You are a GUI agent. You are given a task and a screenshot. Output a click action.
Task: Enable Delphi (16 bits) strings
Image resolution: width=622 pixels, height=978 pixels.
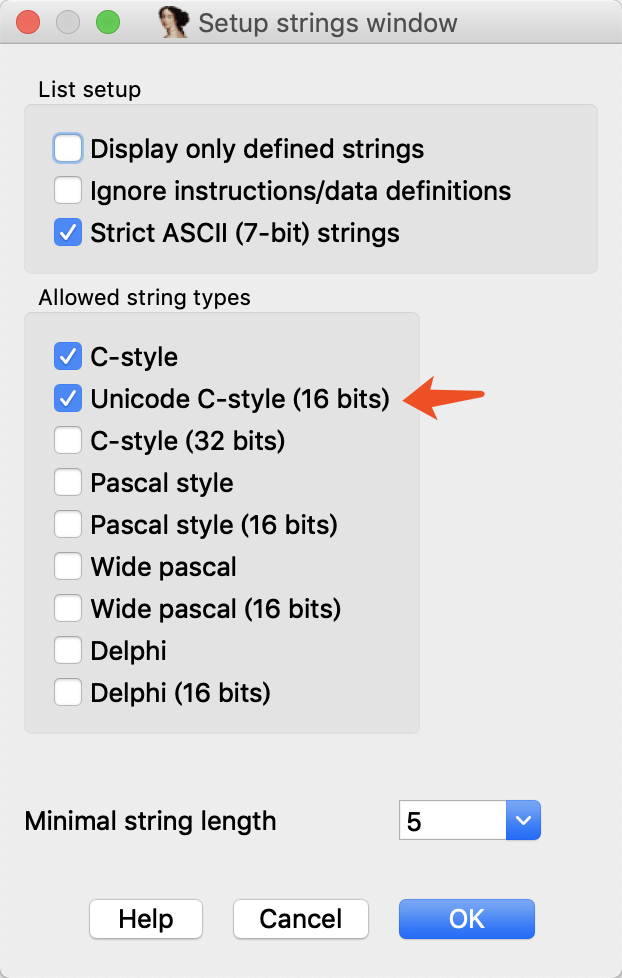tap(68, 692)
